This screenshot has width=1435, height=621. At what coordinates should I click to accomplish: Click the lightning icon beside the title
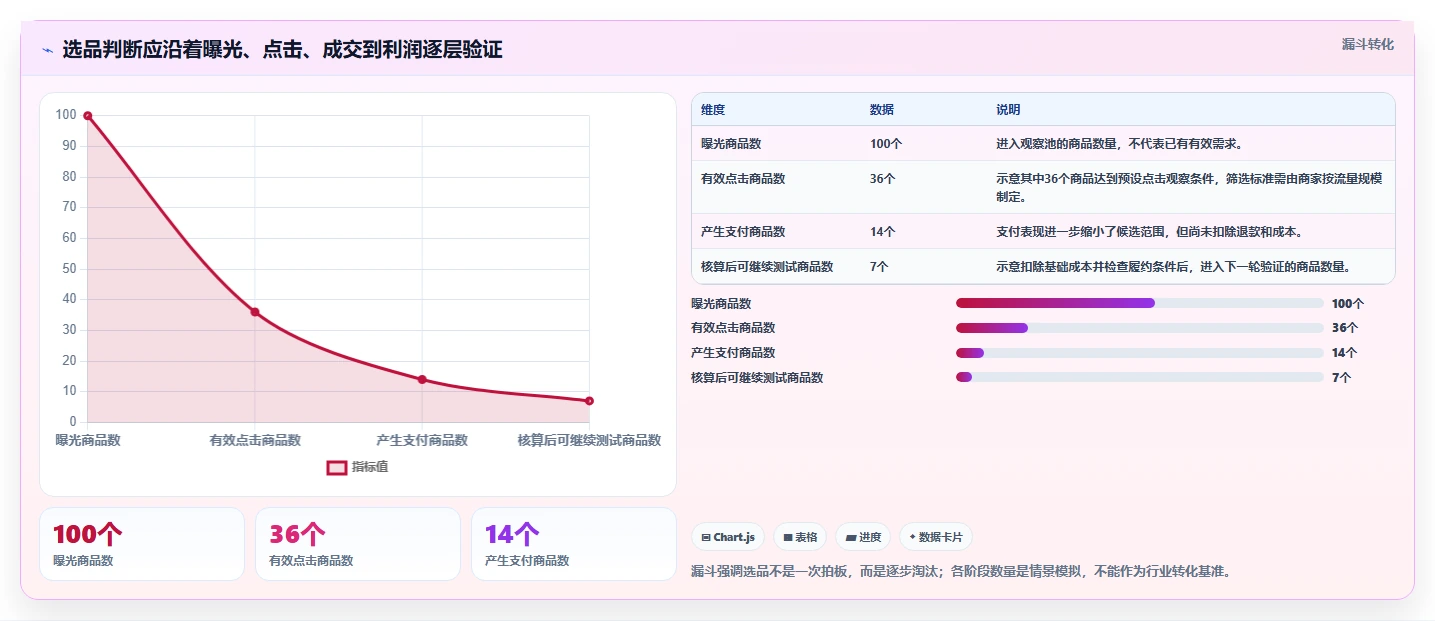pos(47,50)
